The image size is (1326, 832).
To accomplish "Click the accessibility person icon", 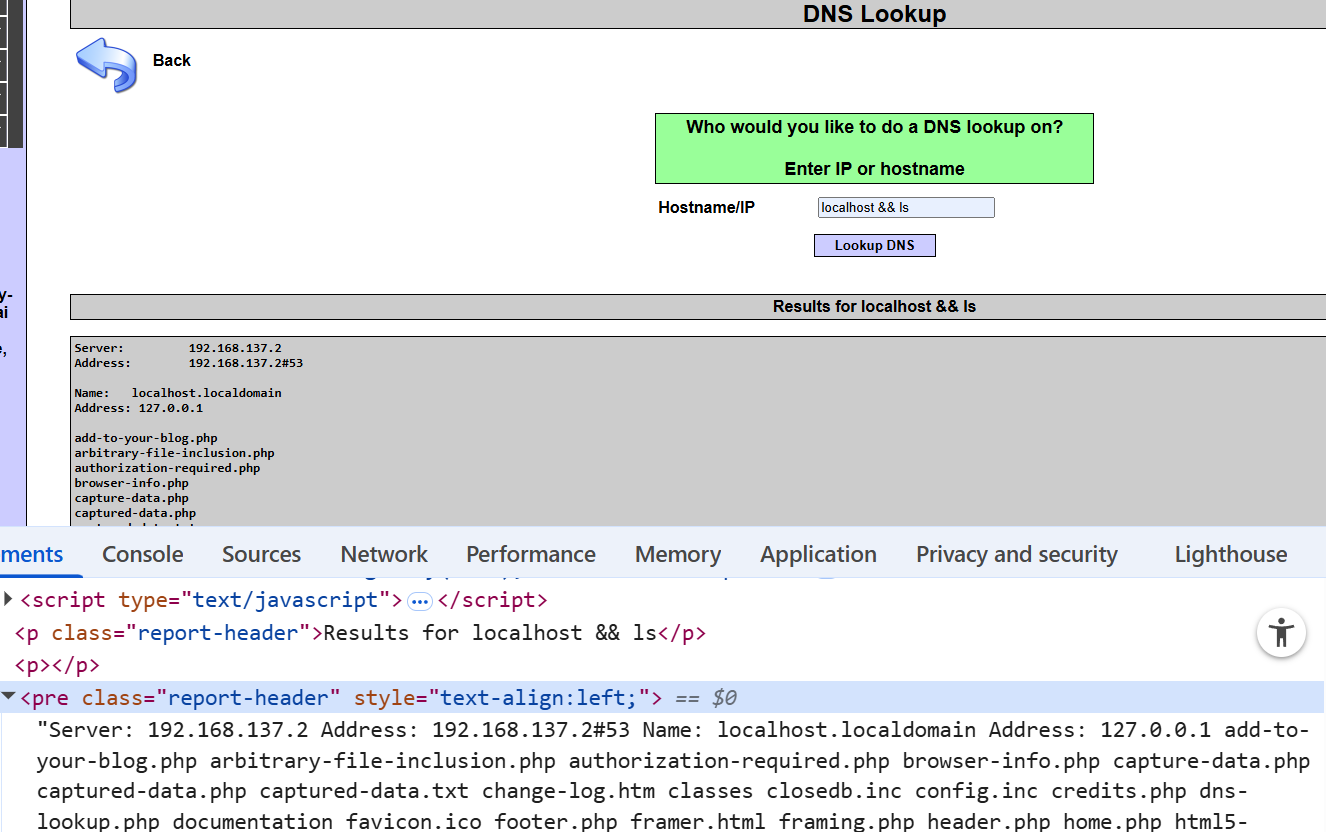I will coord(1281,632).
